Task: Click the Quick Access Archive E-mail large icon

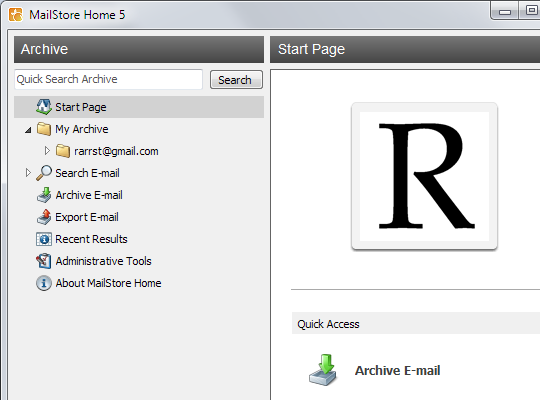Action: tap(323, 370)
